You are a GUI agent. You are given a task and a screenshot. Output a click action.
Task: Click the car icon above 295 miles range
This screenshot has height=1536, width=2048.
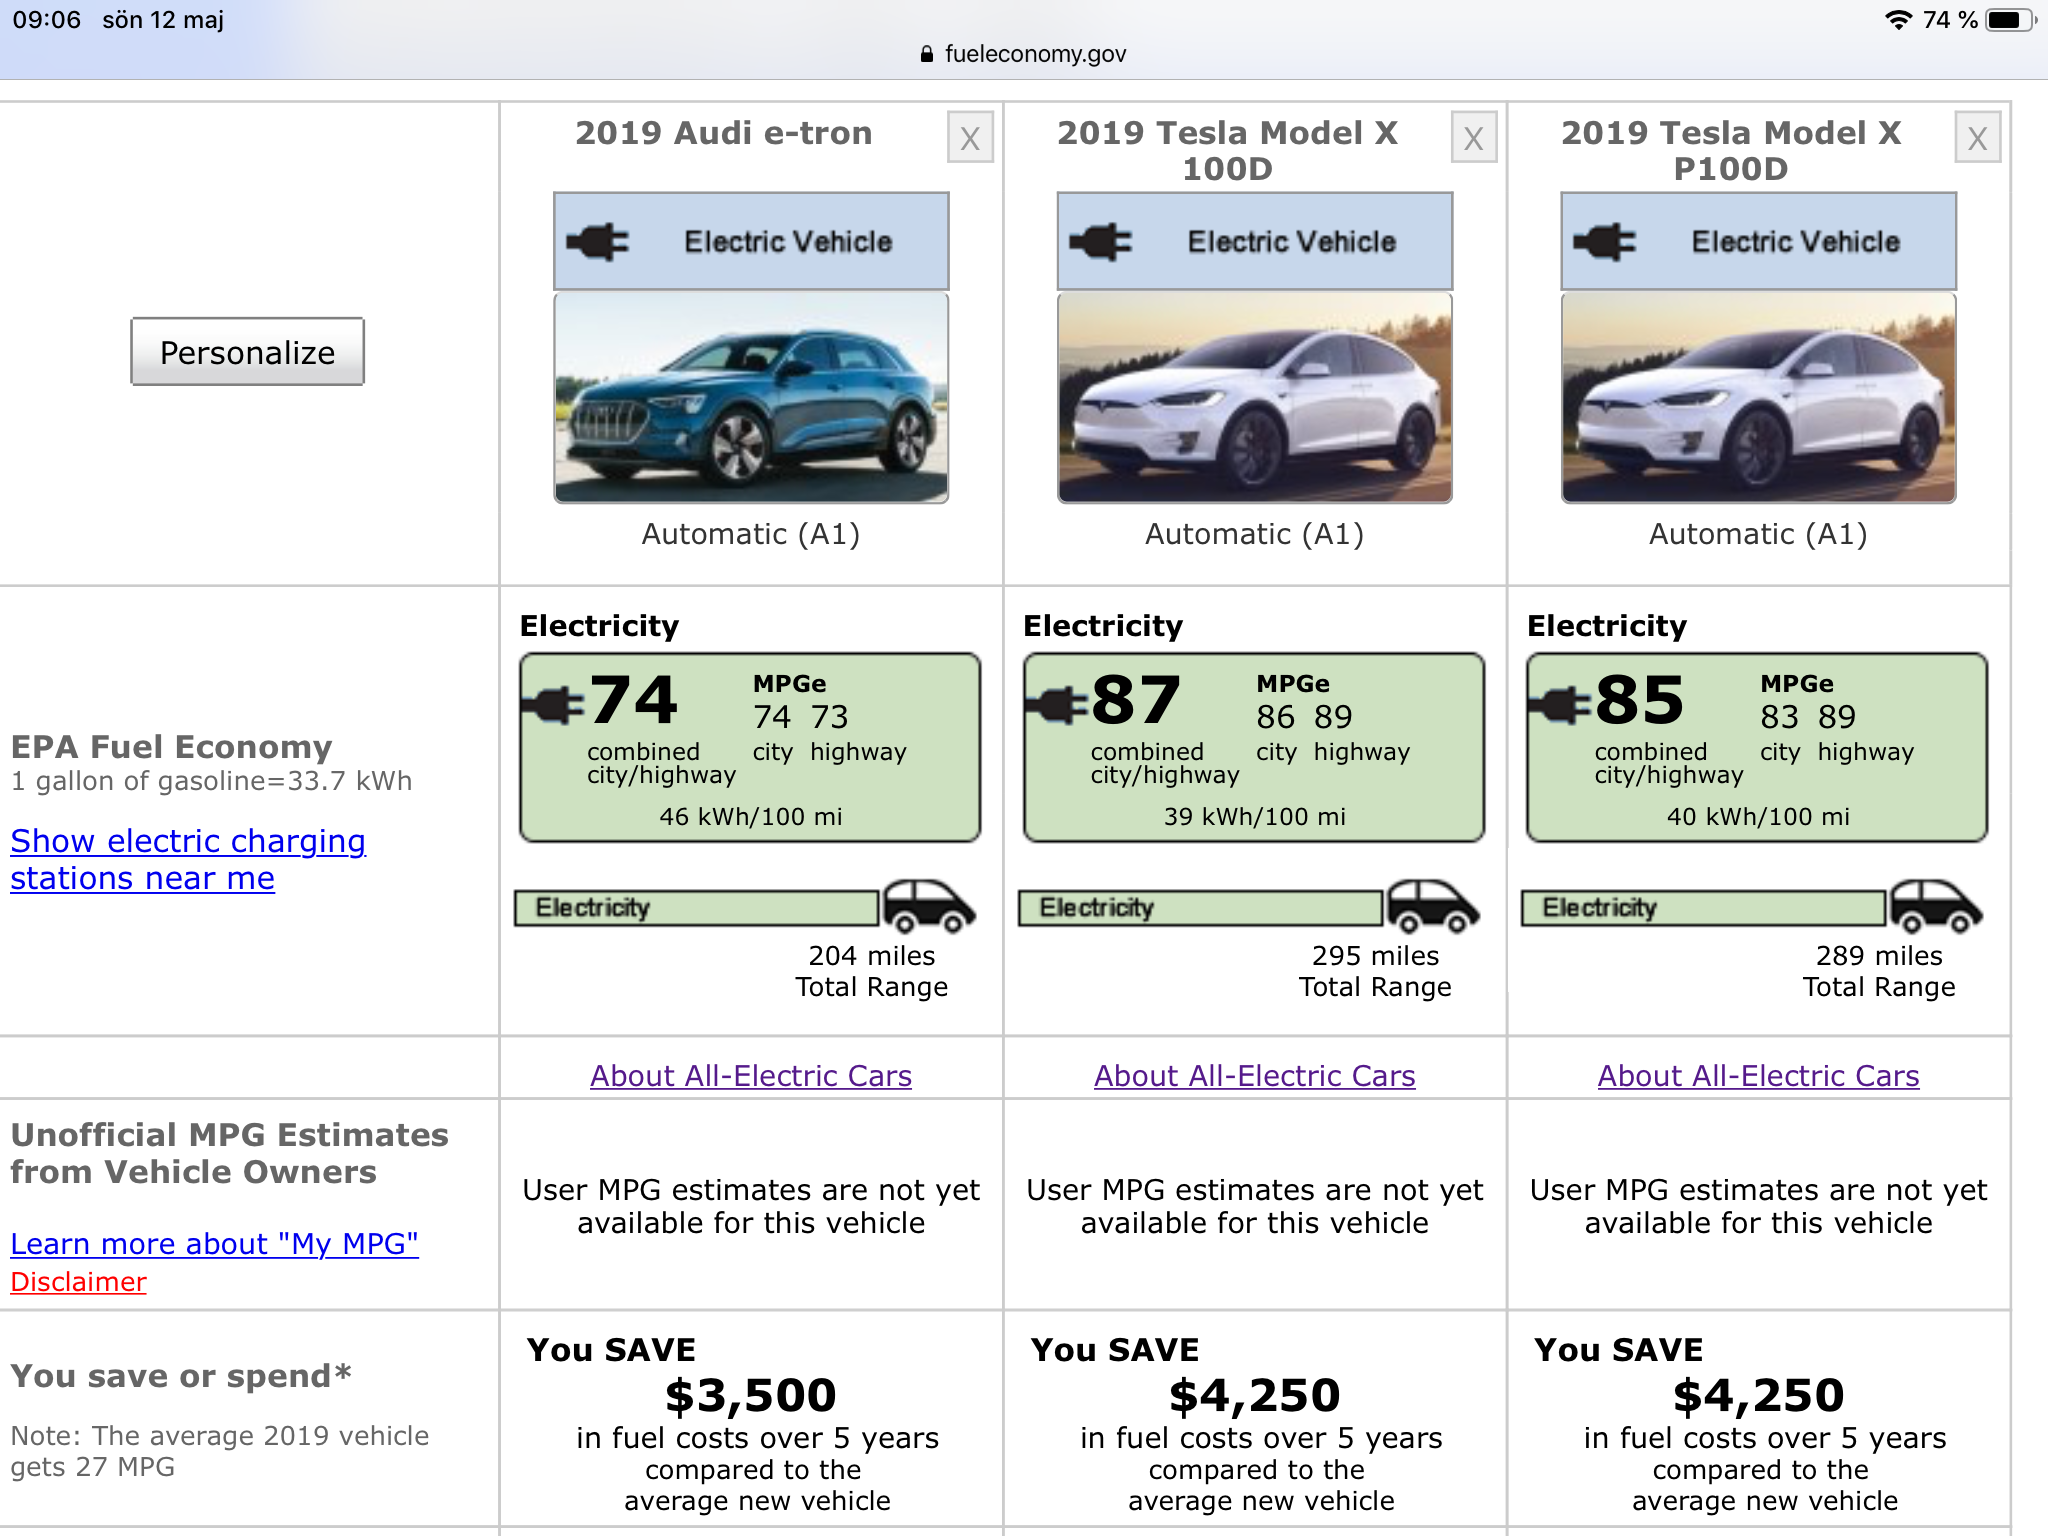pyautogui.click(x=1433, y=906)
